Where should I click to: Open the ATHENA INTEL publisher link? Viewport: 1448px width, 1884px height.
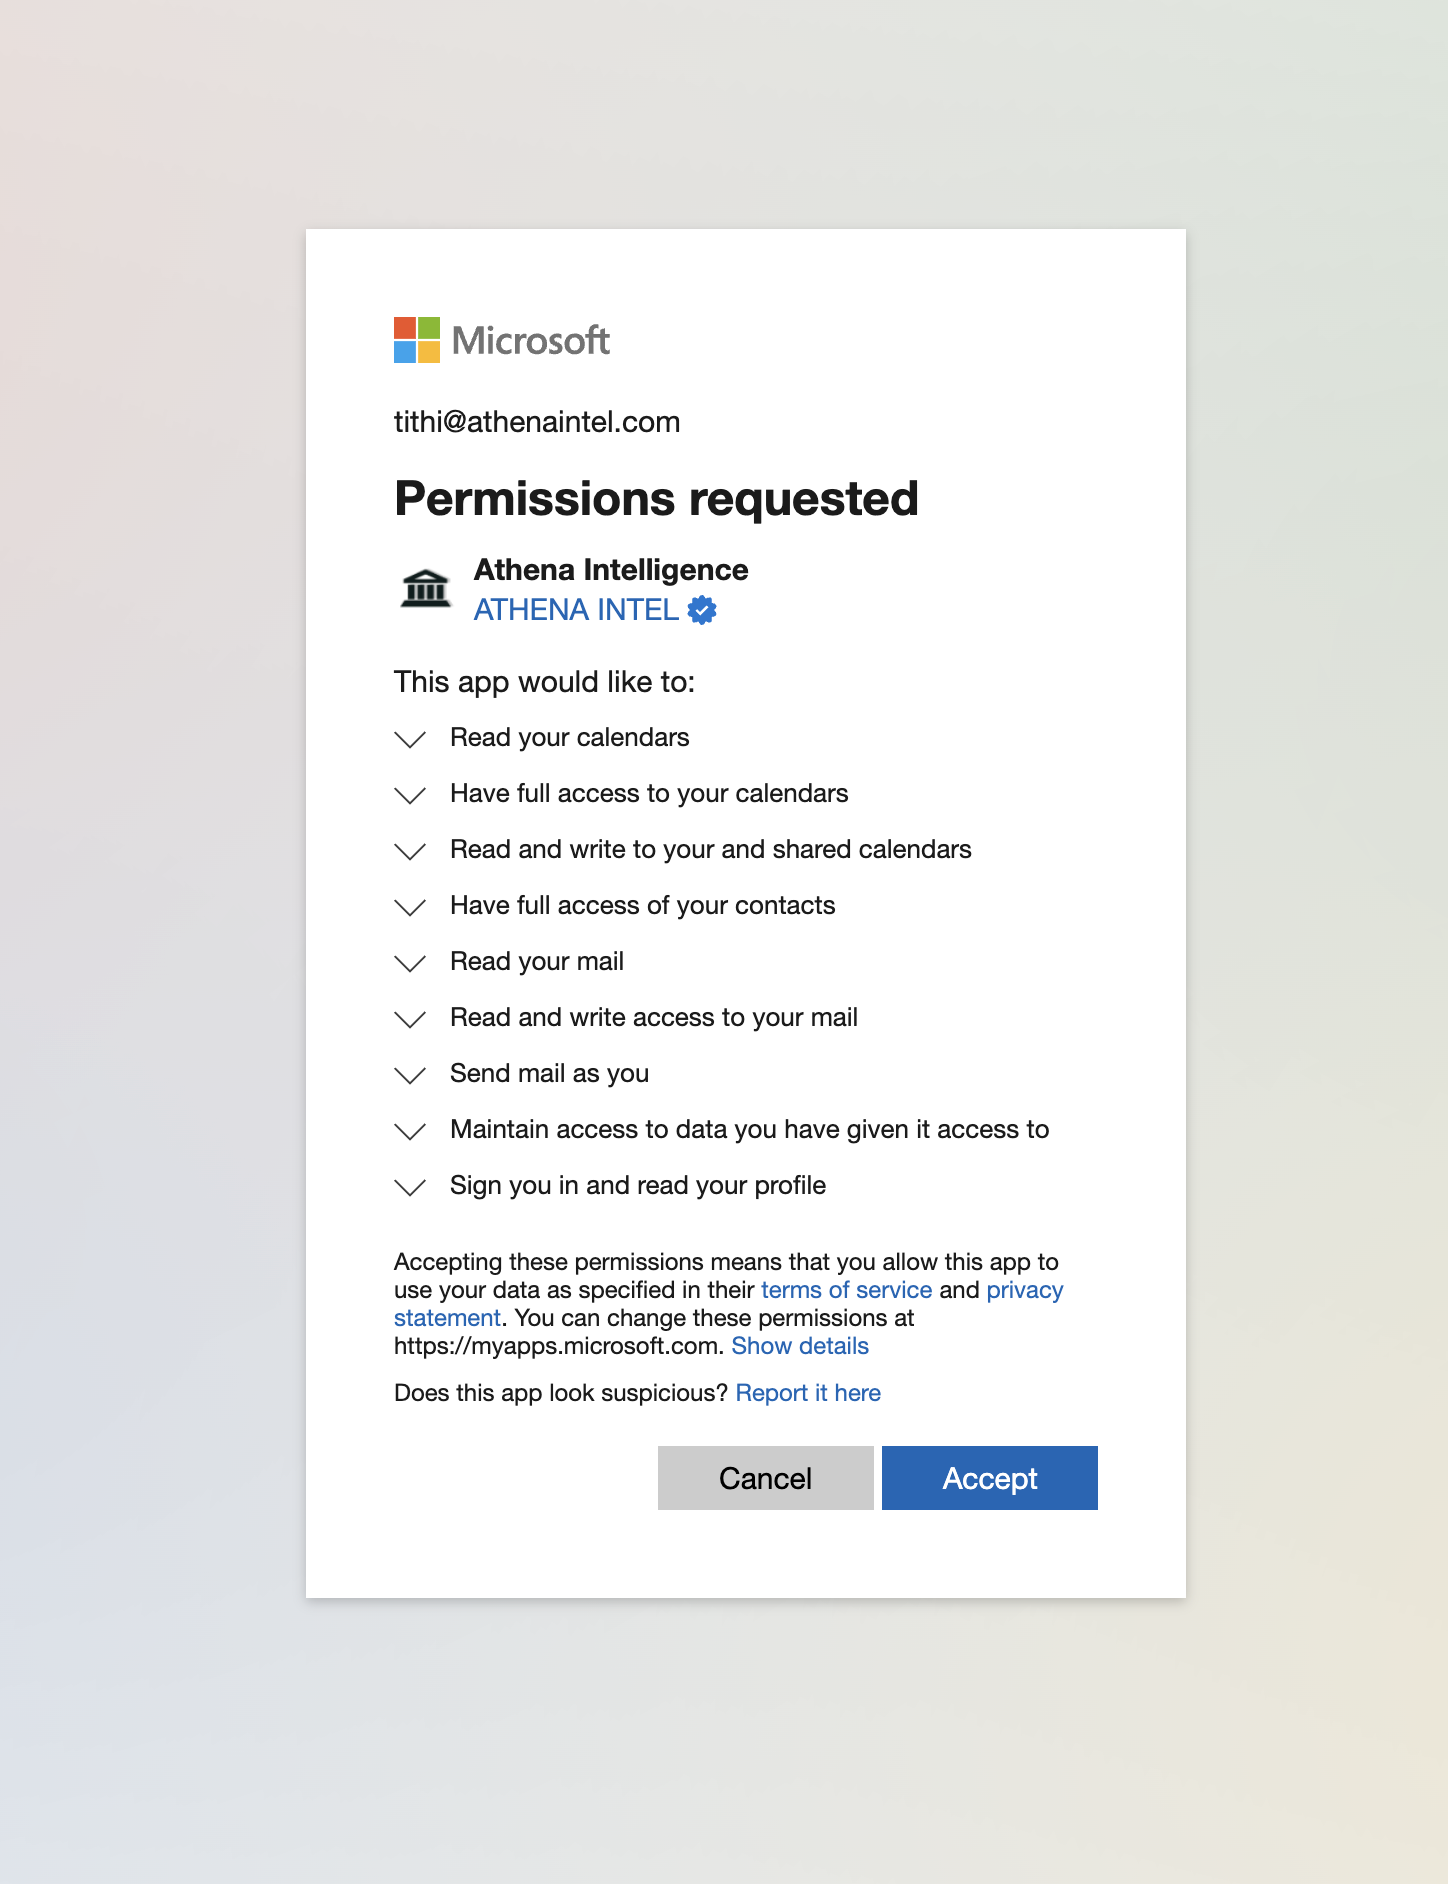click(576, 610)
